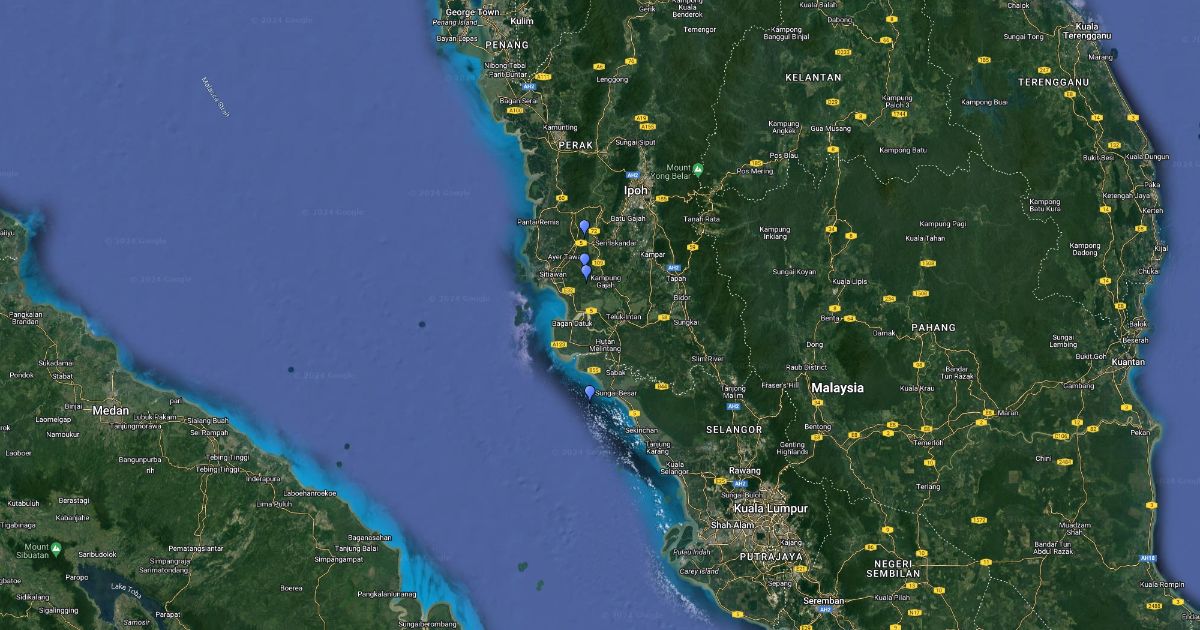This screenshot has height=630, width=1200.
Task: Select the Ipoh city label
Action: [x=636, y=190]
